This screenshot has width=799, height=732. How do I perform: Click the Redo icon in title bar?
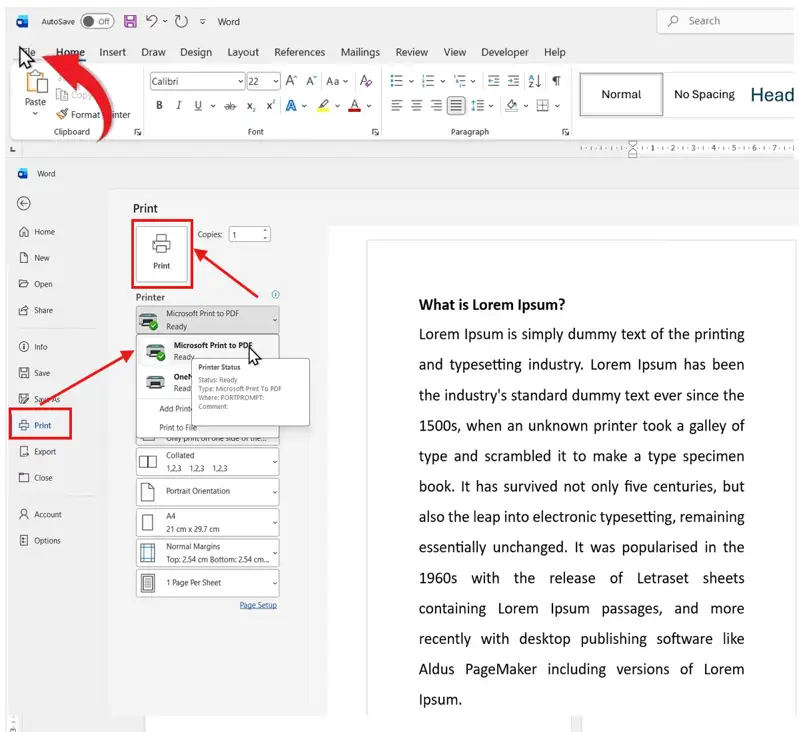click(x=181, y=21)
